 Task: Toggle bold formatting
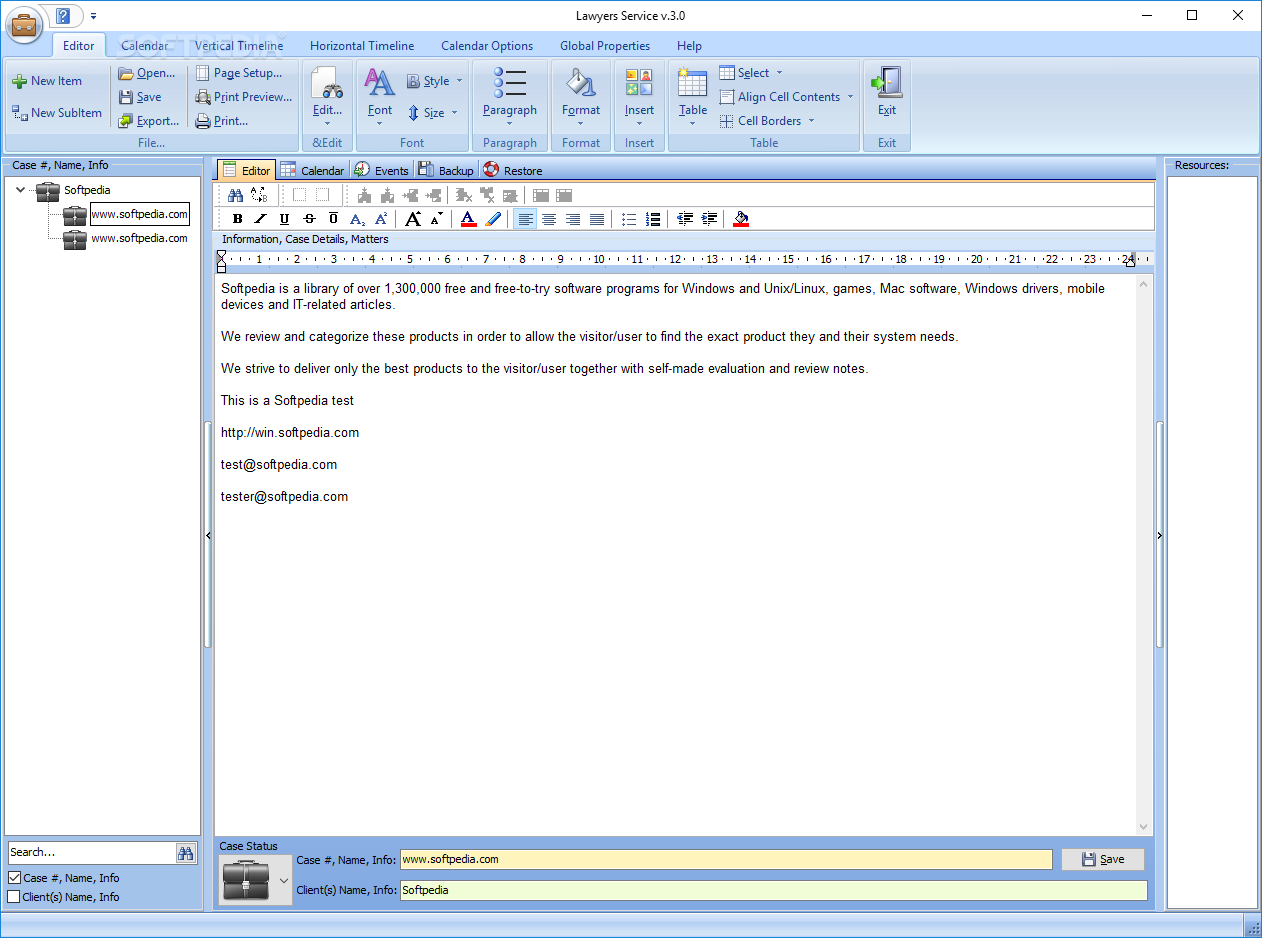[237, 219]
